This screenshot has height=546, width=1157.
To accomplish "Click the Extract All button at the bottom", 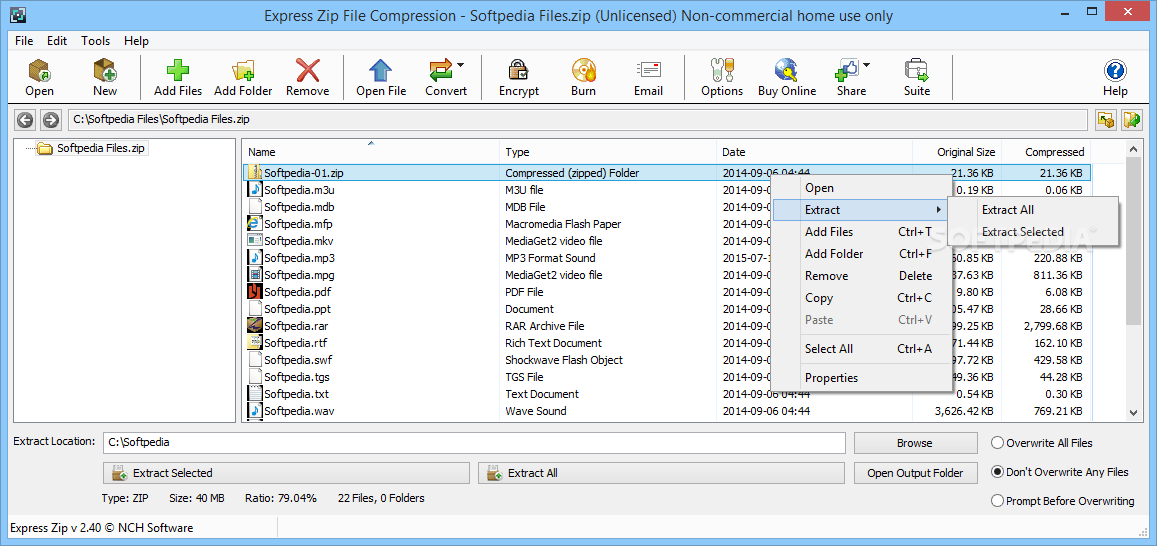I will [661, 473].
